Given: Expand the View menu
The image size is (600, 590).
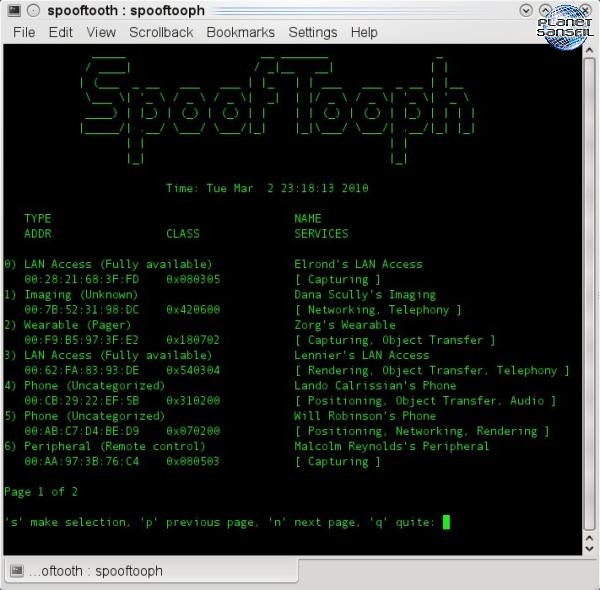Looking at the screenshot, I should 101,32.
